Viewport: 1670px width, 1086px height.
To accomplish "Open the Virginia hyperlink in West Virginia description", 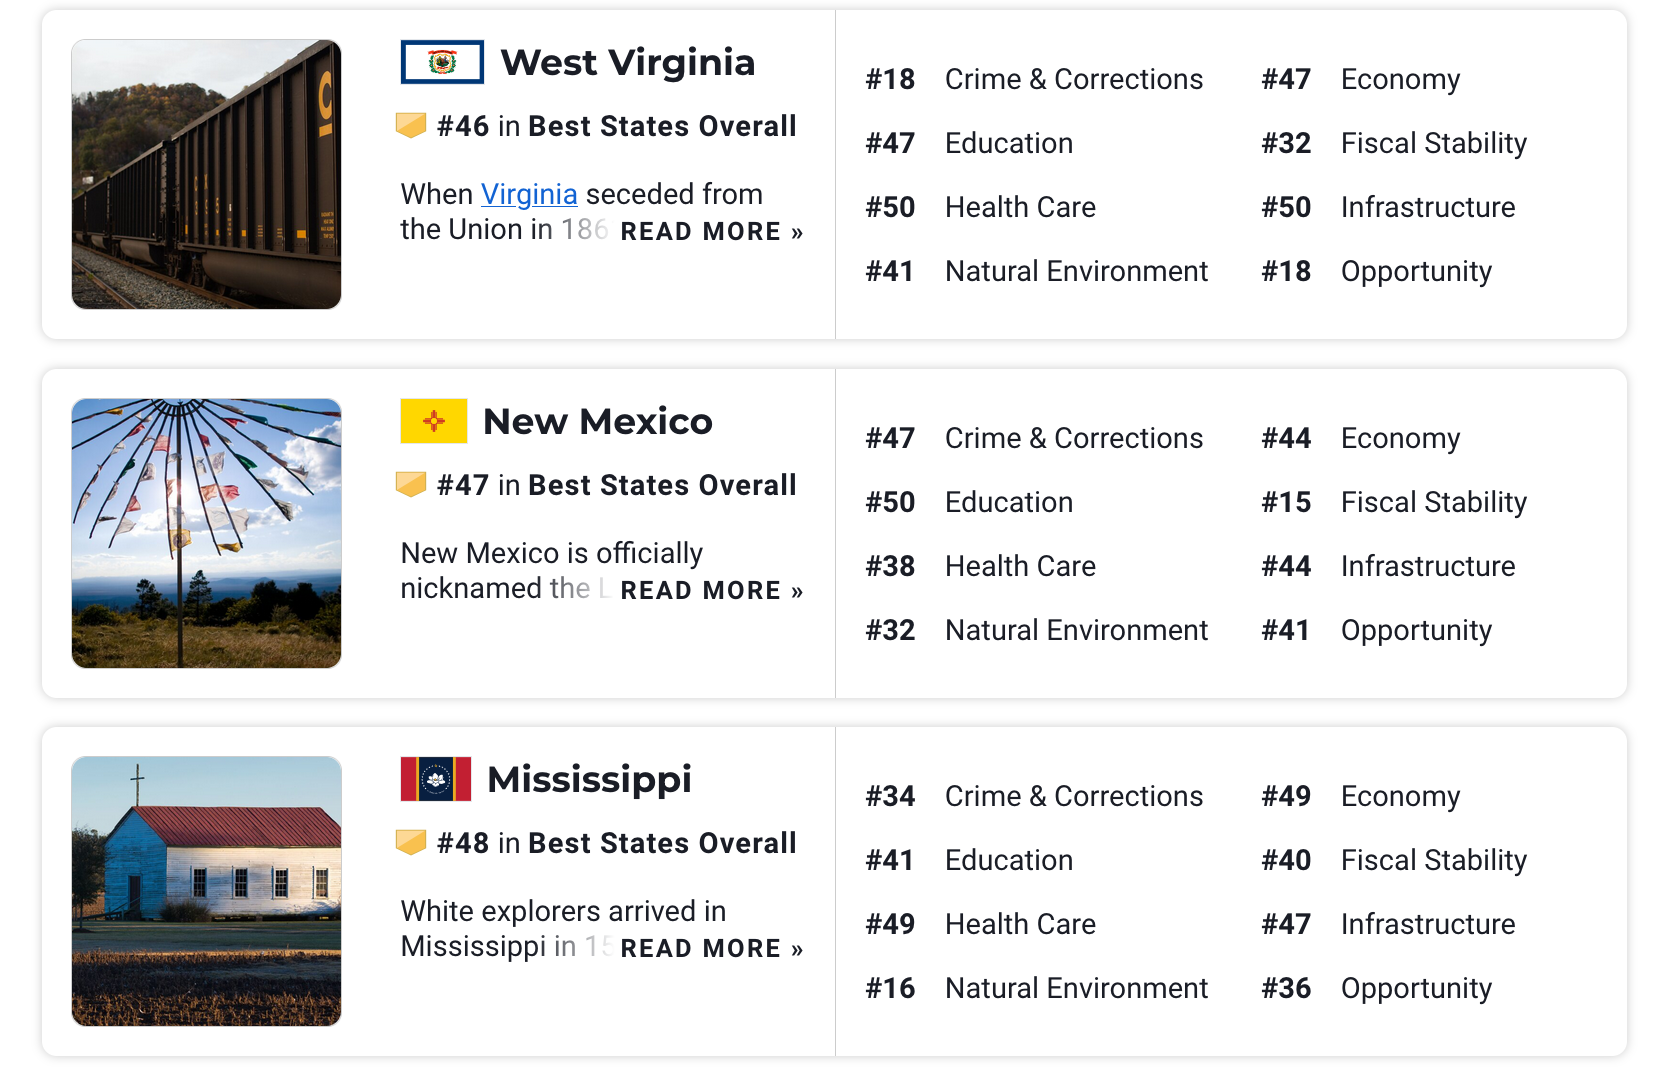I will point(529,194).
